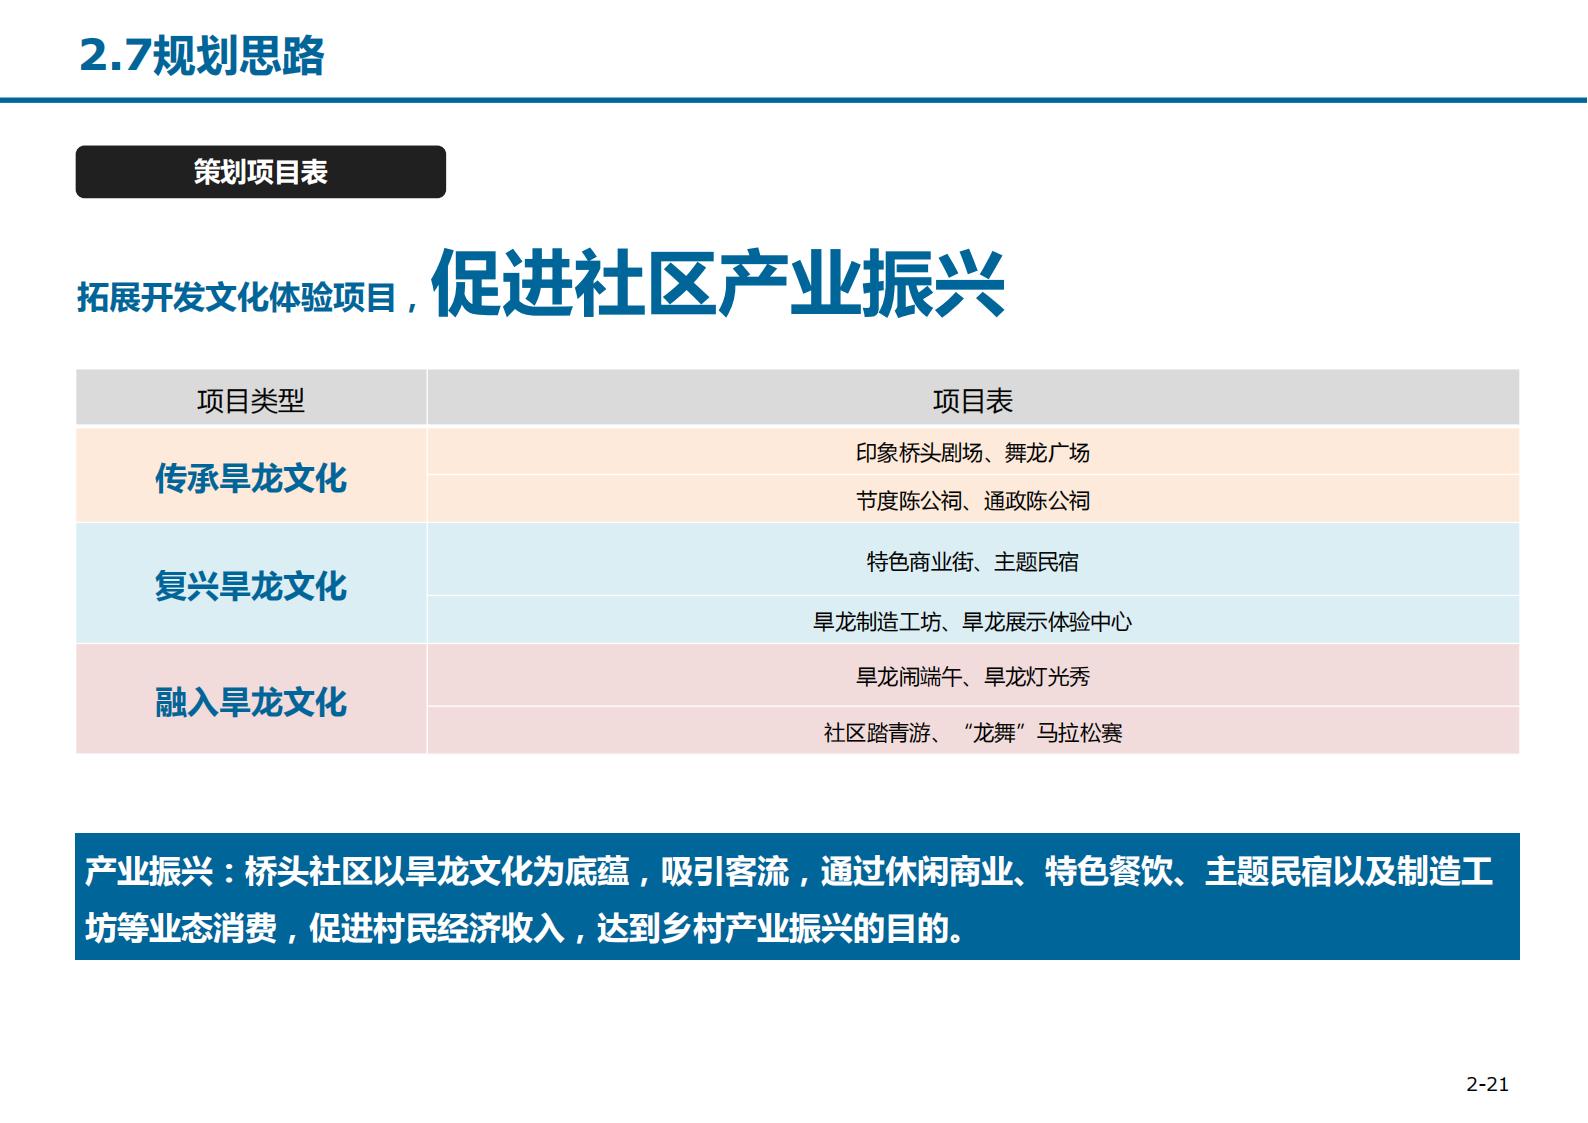Click the row "旱龙闹端午、旱龙灯光秀"

pos(973,676)
